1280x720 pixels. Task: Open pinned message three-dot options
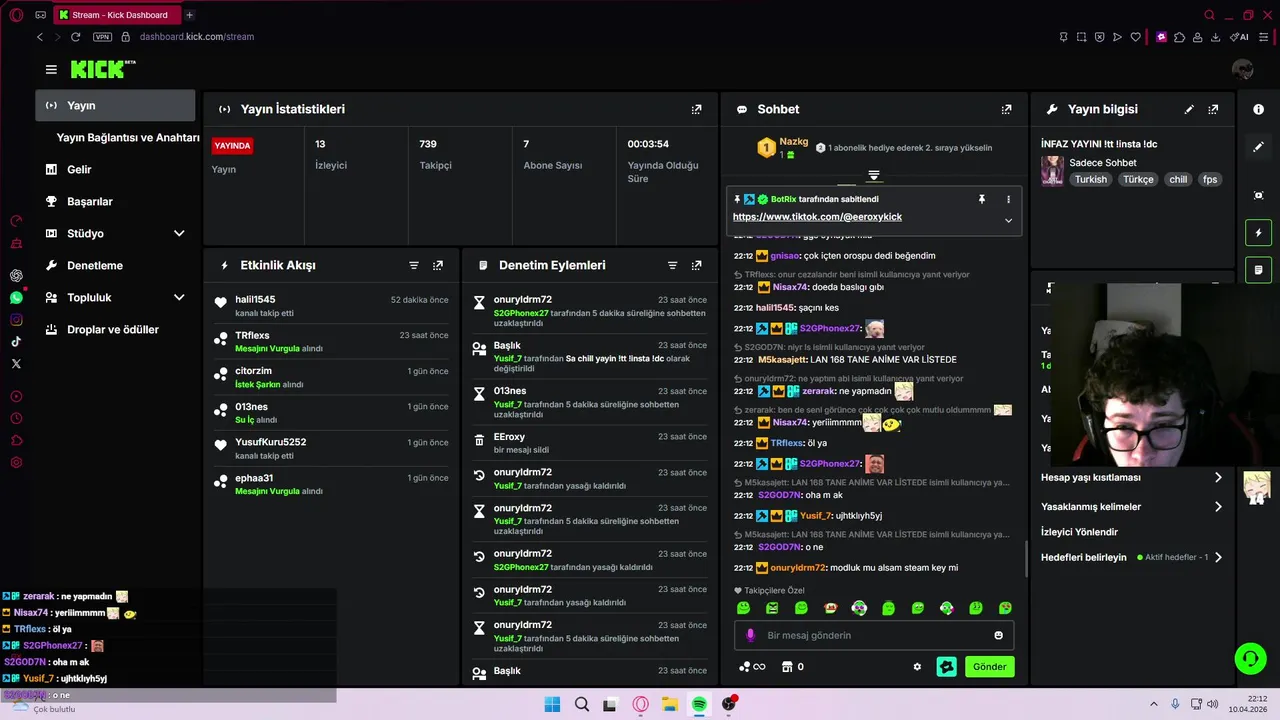(1008, 199)
